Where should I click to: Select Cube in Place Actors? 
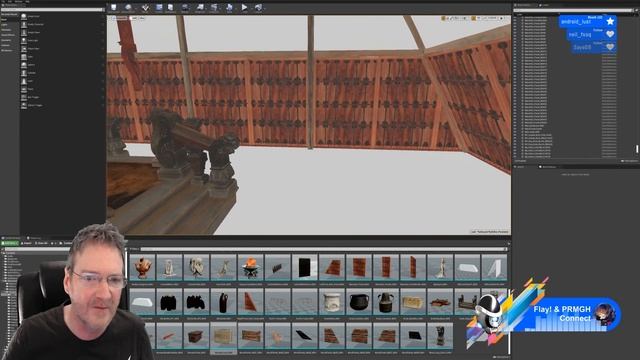62,57
